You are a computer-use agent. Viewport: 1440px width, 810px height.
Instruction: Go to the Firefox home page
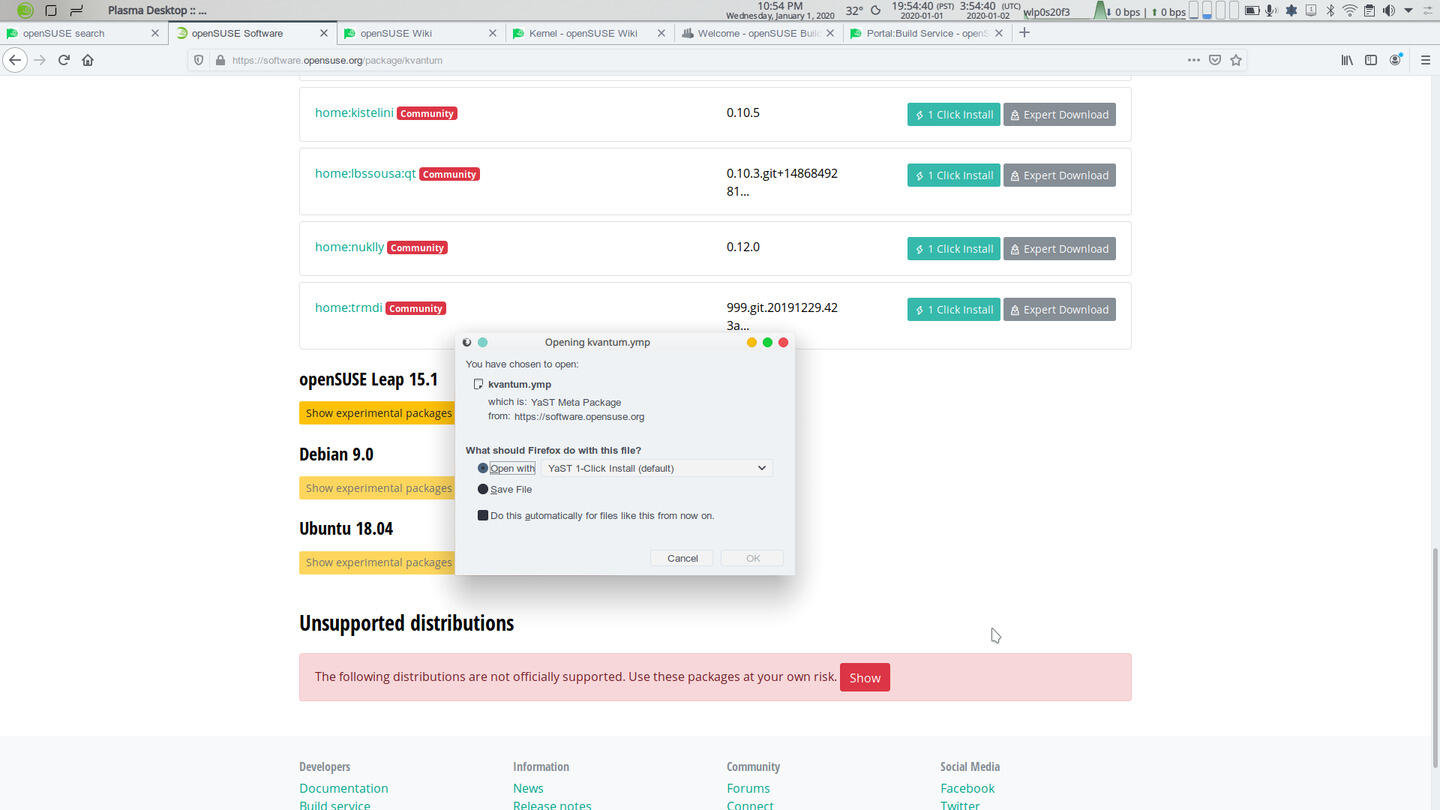[x=88, y=60]
